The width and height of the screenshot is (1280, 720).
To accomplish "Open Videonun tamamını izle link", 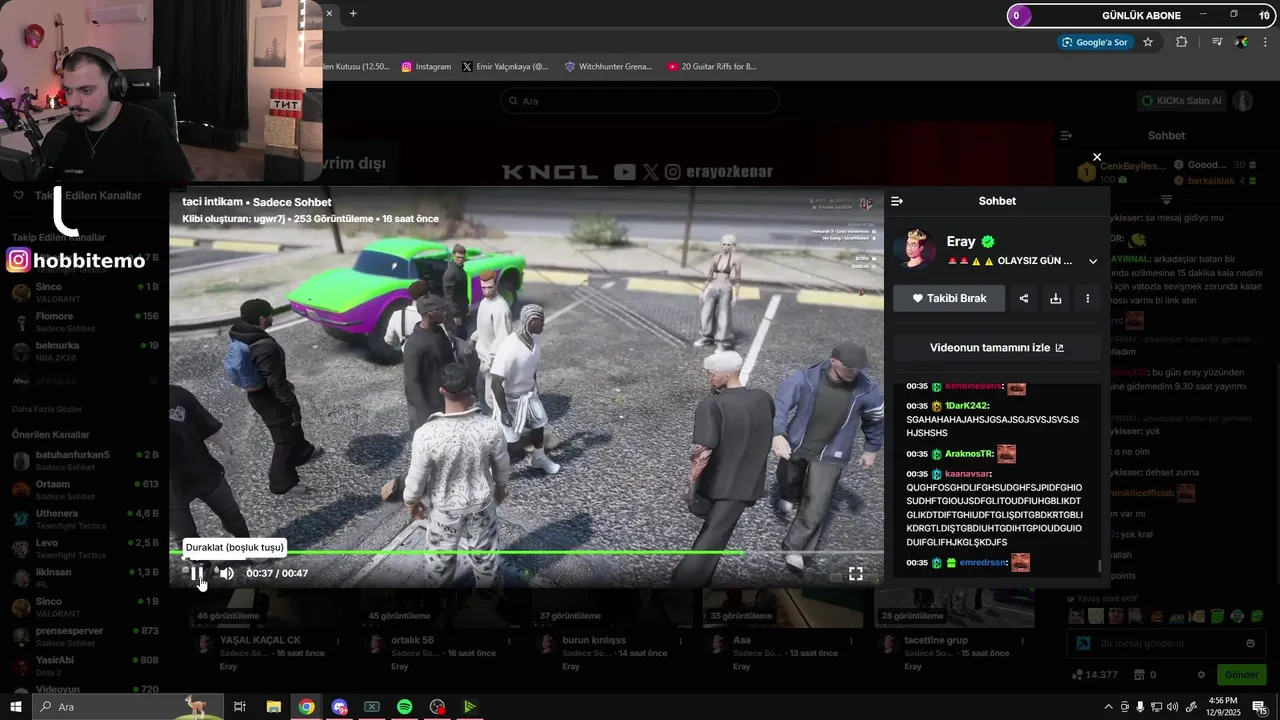I will point(997,348).
